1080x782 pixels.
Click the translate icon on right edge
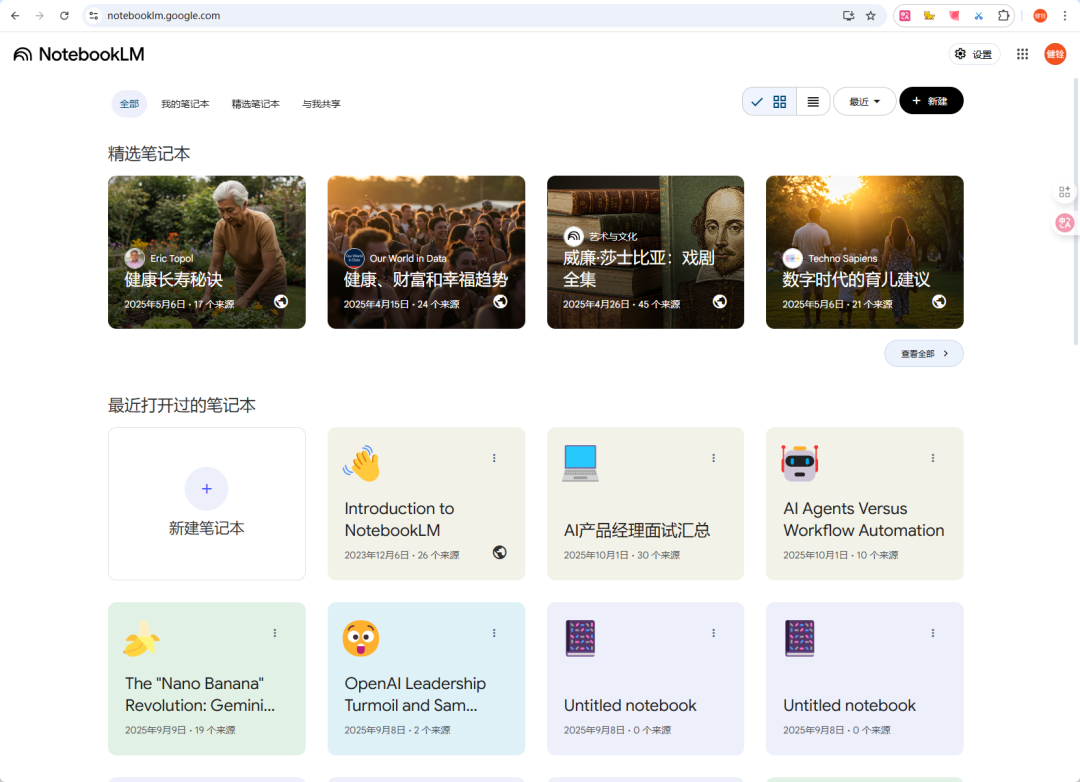click(x=1064, y=223)
